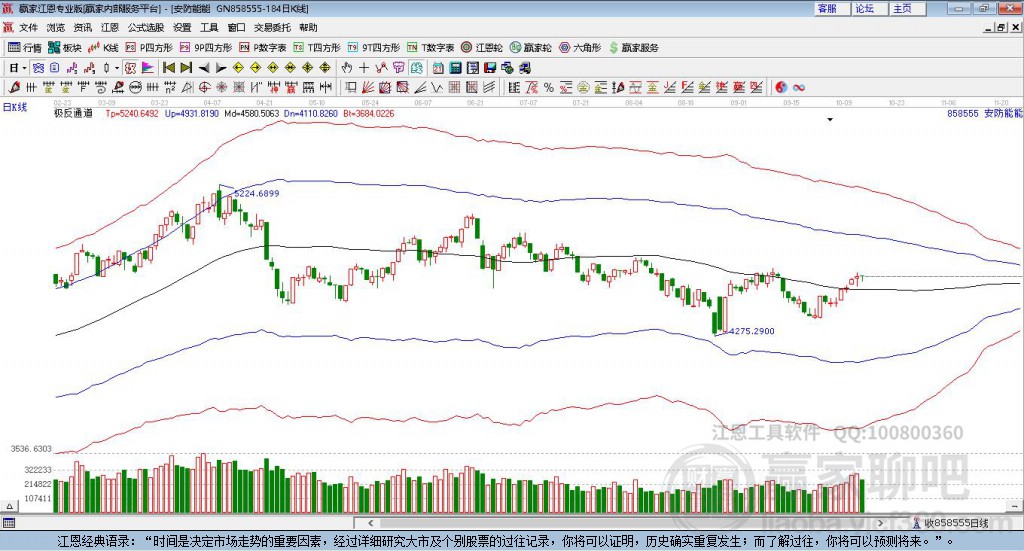The image size is (1024, 551).
Task: Open the 六角形 hexagon tool
Action: coord(579,47)
